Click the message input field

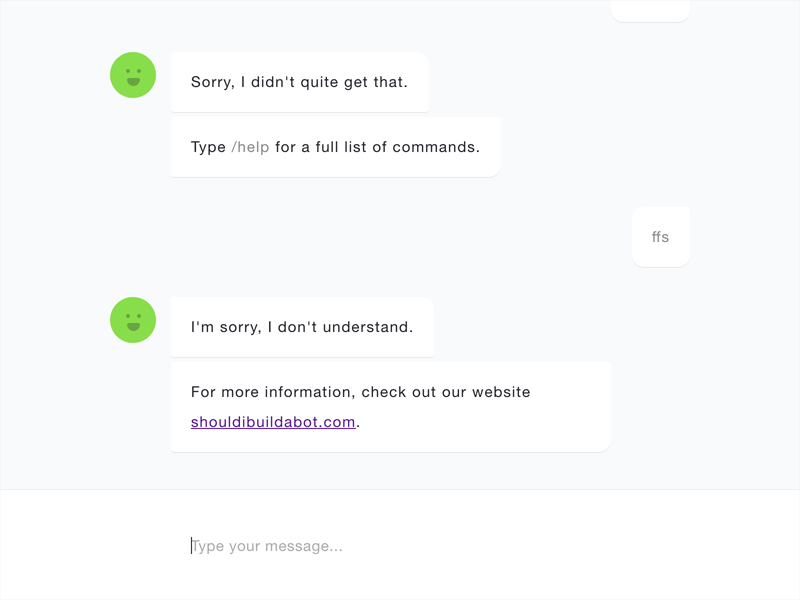[x=300, y=545]
